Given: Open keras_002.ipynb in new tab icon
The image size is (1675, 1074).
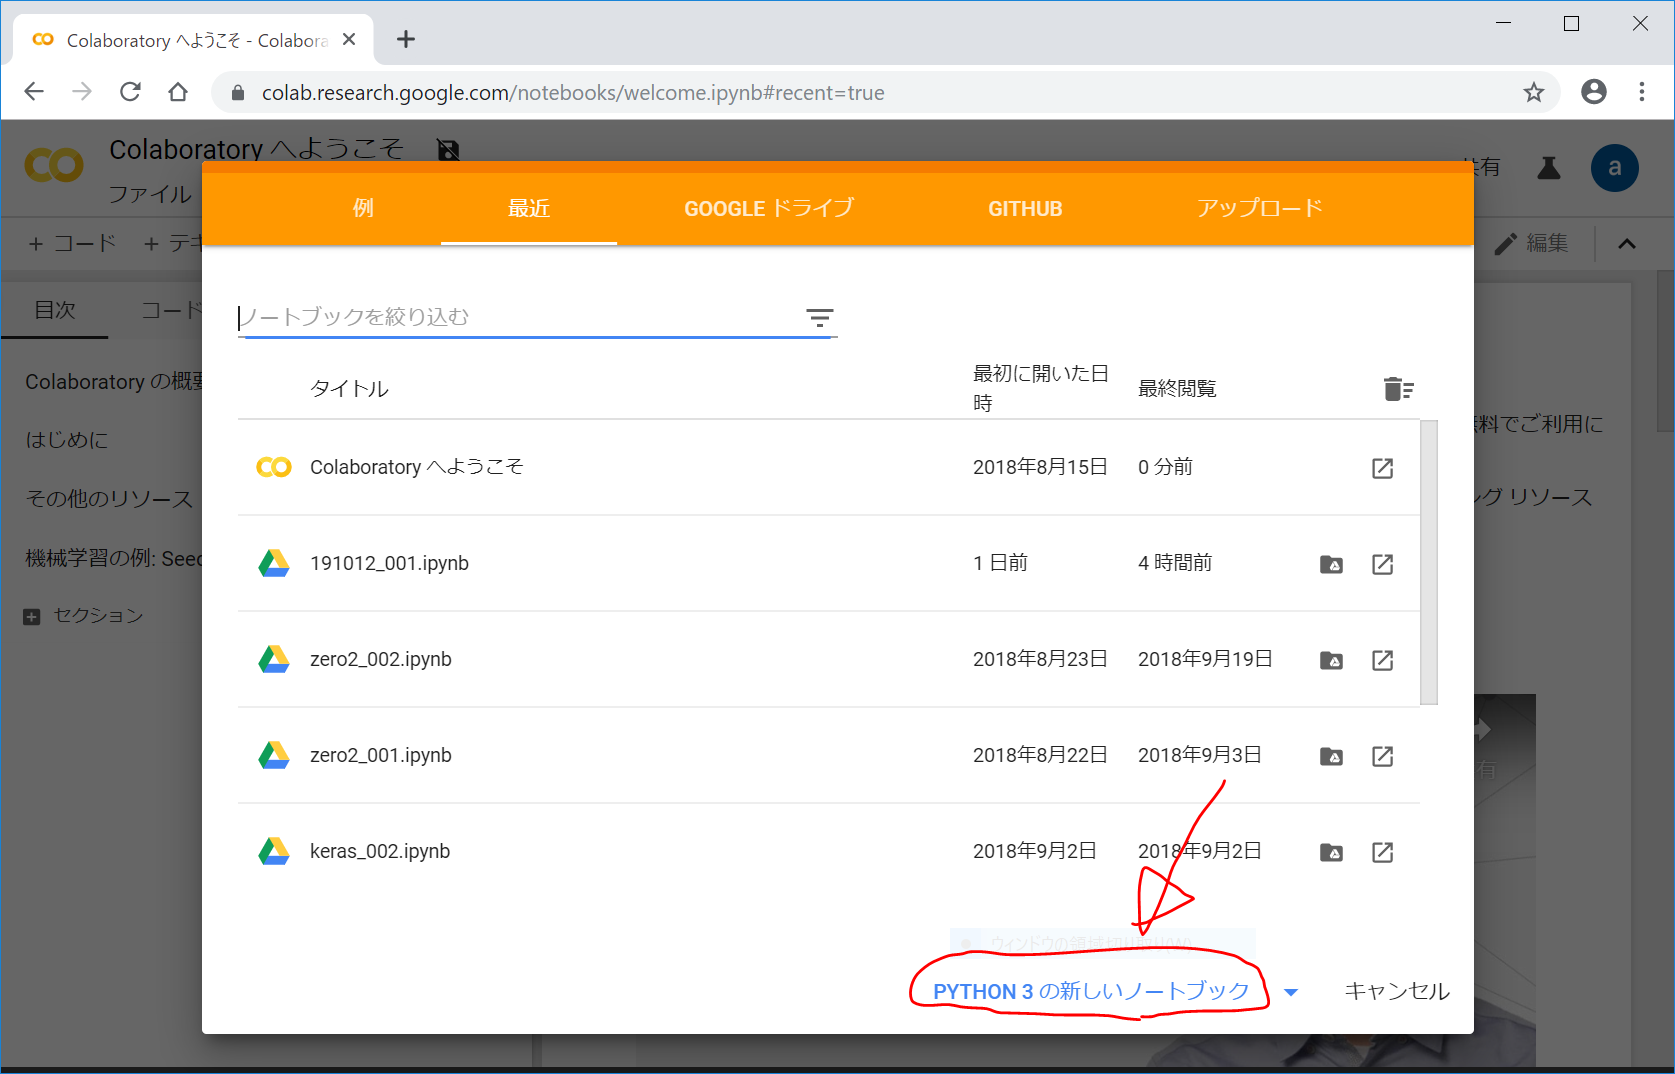Looking at the screenshot, I should [1382, 852].
